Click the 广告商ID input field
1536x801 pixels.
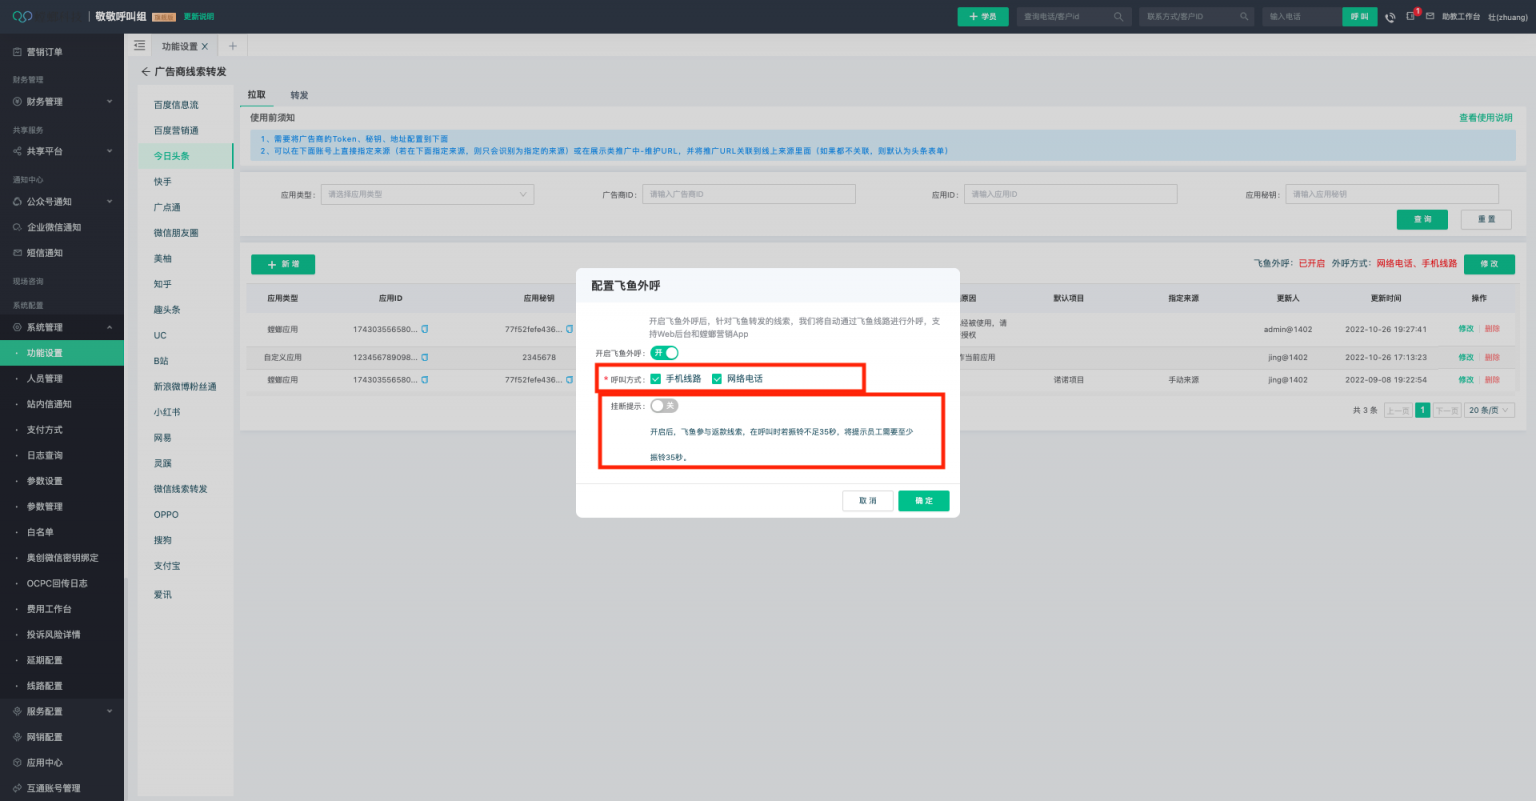[x=748, y=194]
